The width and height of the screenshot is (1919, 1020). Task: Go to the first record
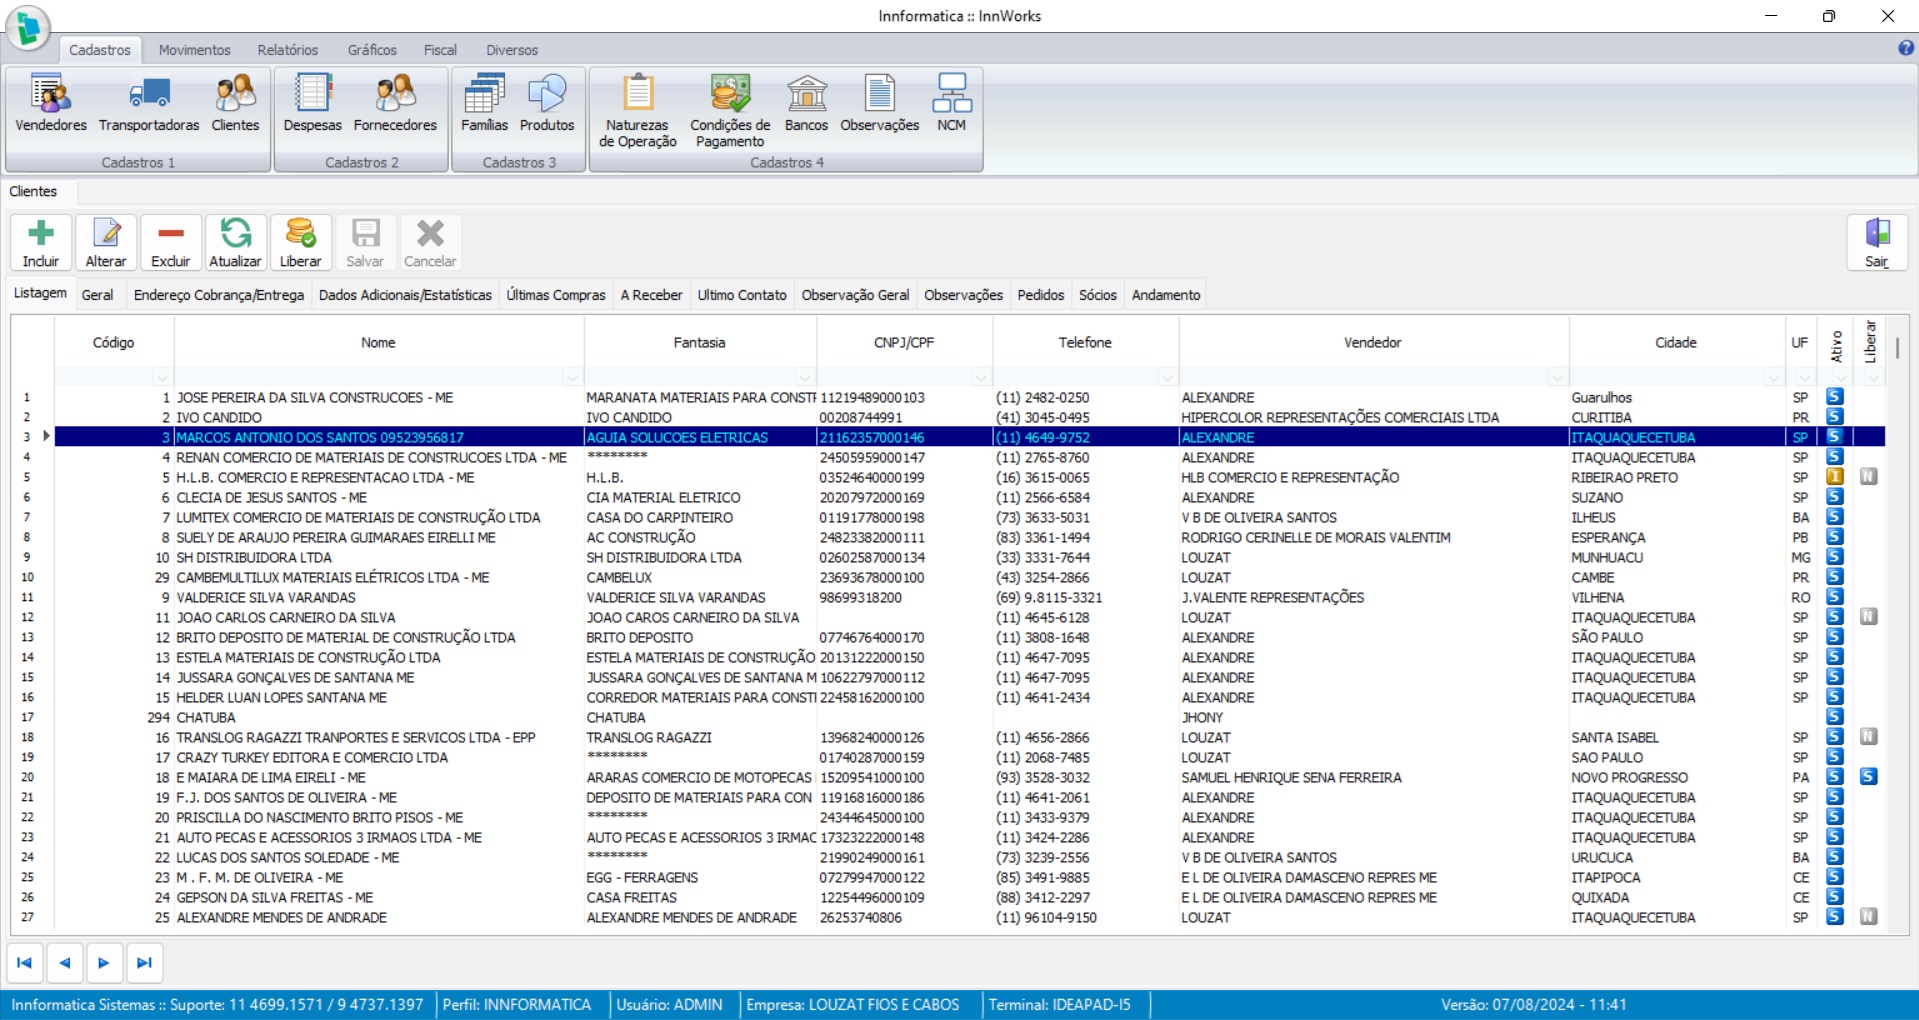point(25,963)
